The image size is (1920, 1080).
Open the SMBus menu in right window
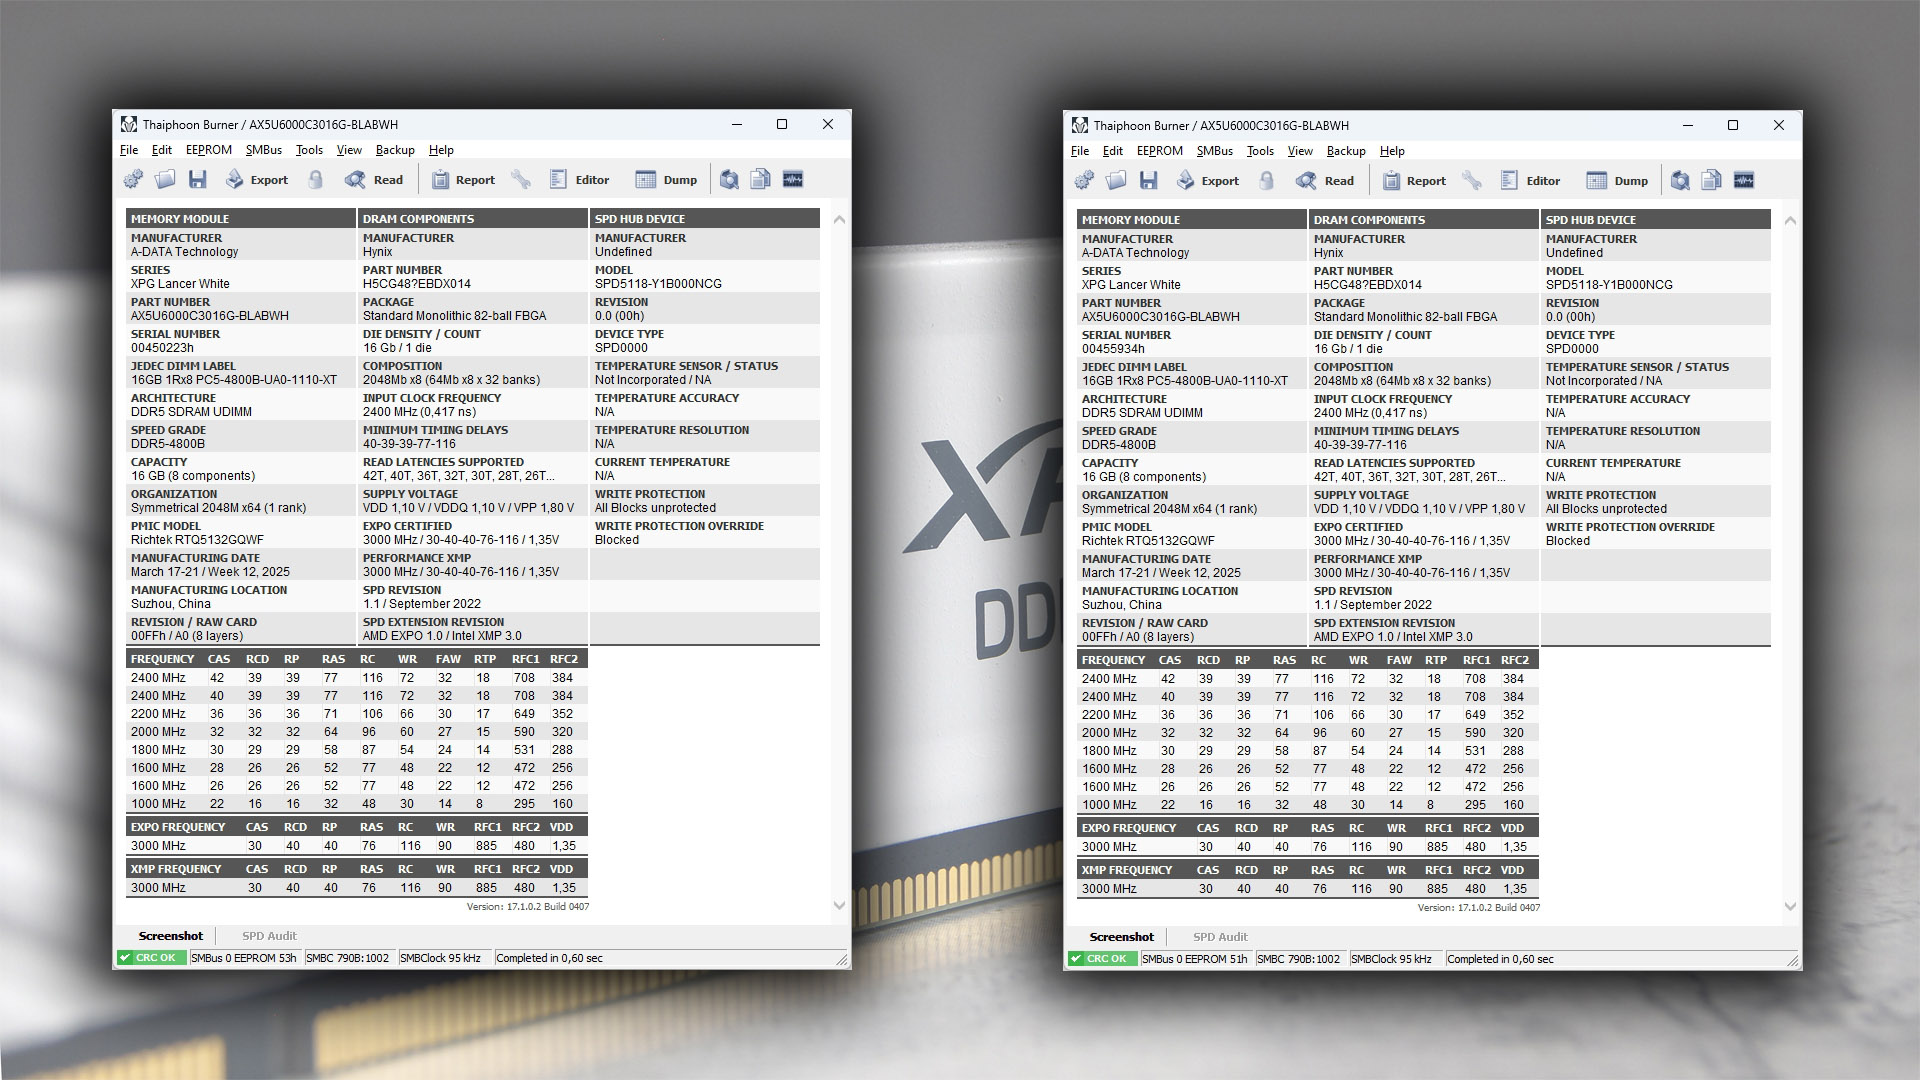(1214, 151)
